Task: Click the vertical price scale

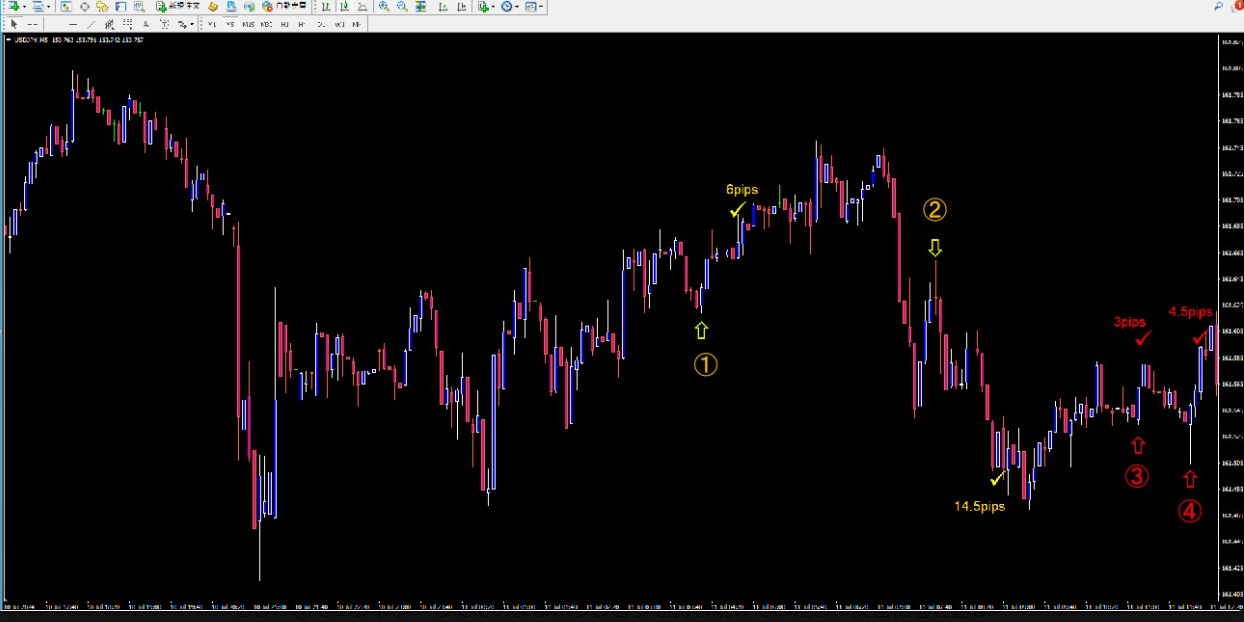Action: (1229, 318)
